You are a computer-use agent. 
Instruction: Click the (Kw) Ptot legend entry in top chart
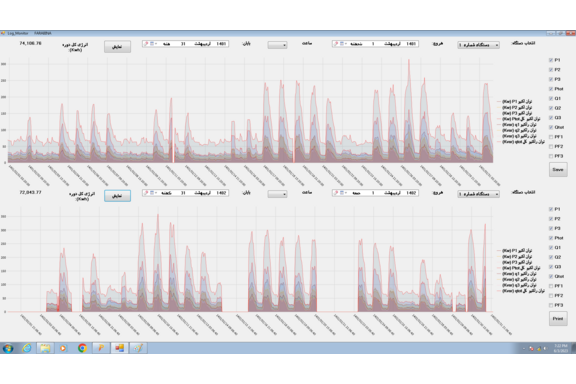[519, 119]
